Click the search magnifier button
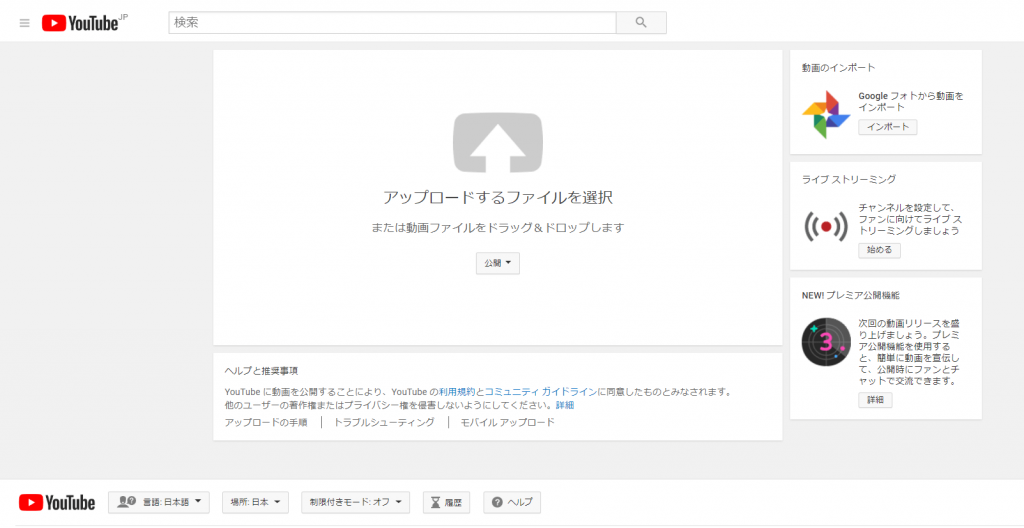Screen dimensions: 1024x528 pos(641,23)
